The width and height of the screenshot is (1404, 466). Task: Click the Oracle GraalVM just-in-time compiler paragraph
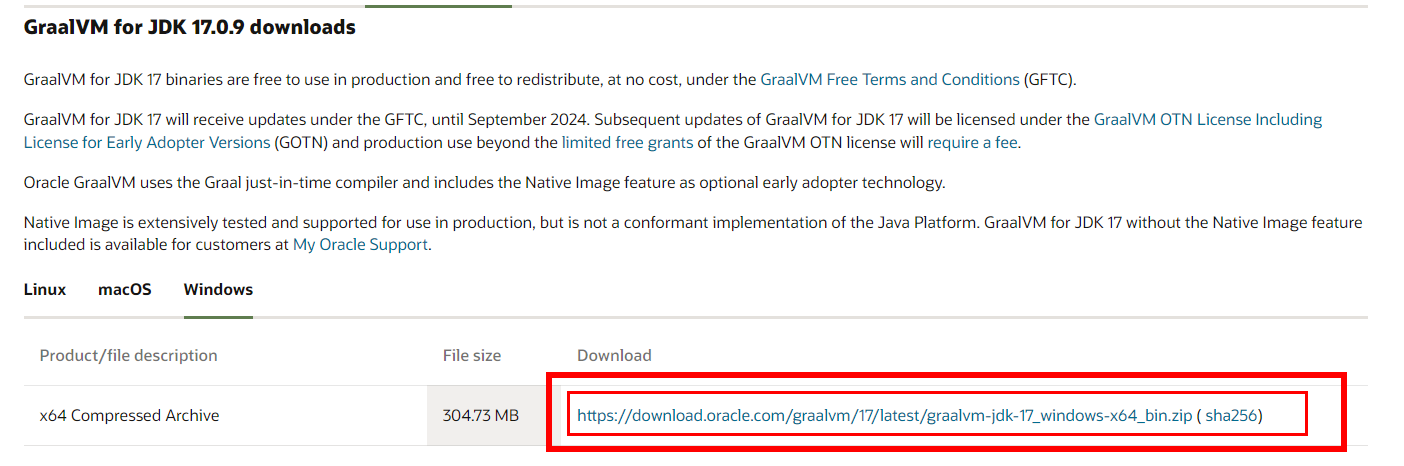click(484, 183)
